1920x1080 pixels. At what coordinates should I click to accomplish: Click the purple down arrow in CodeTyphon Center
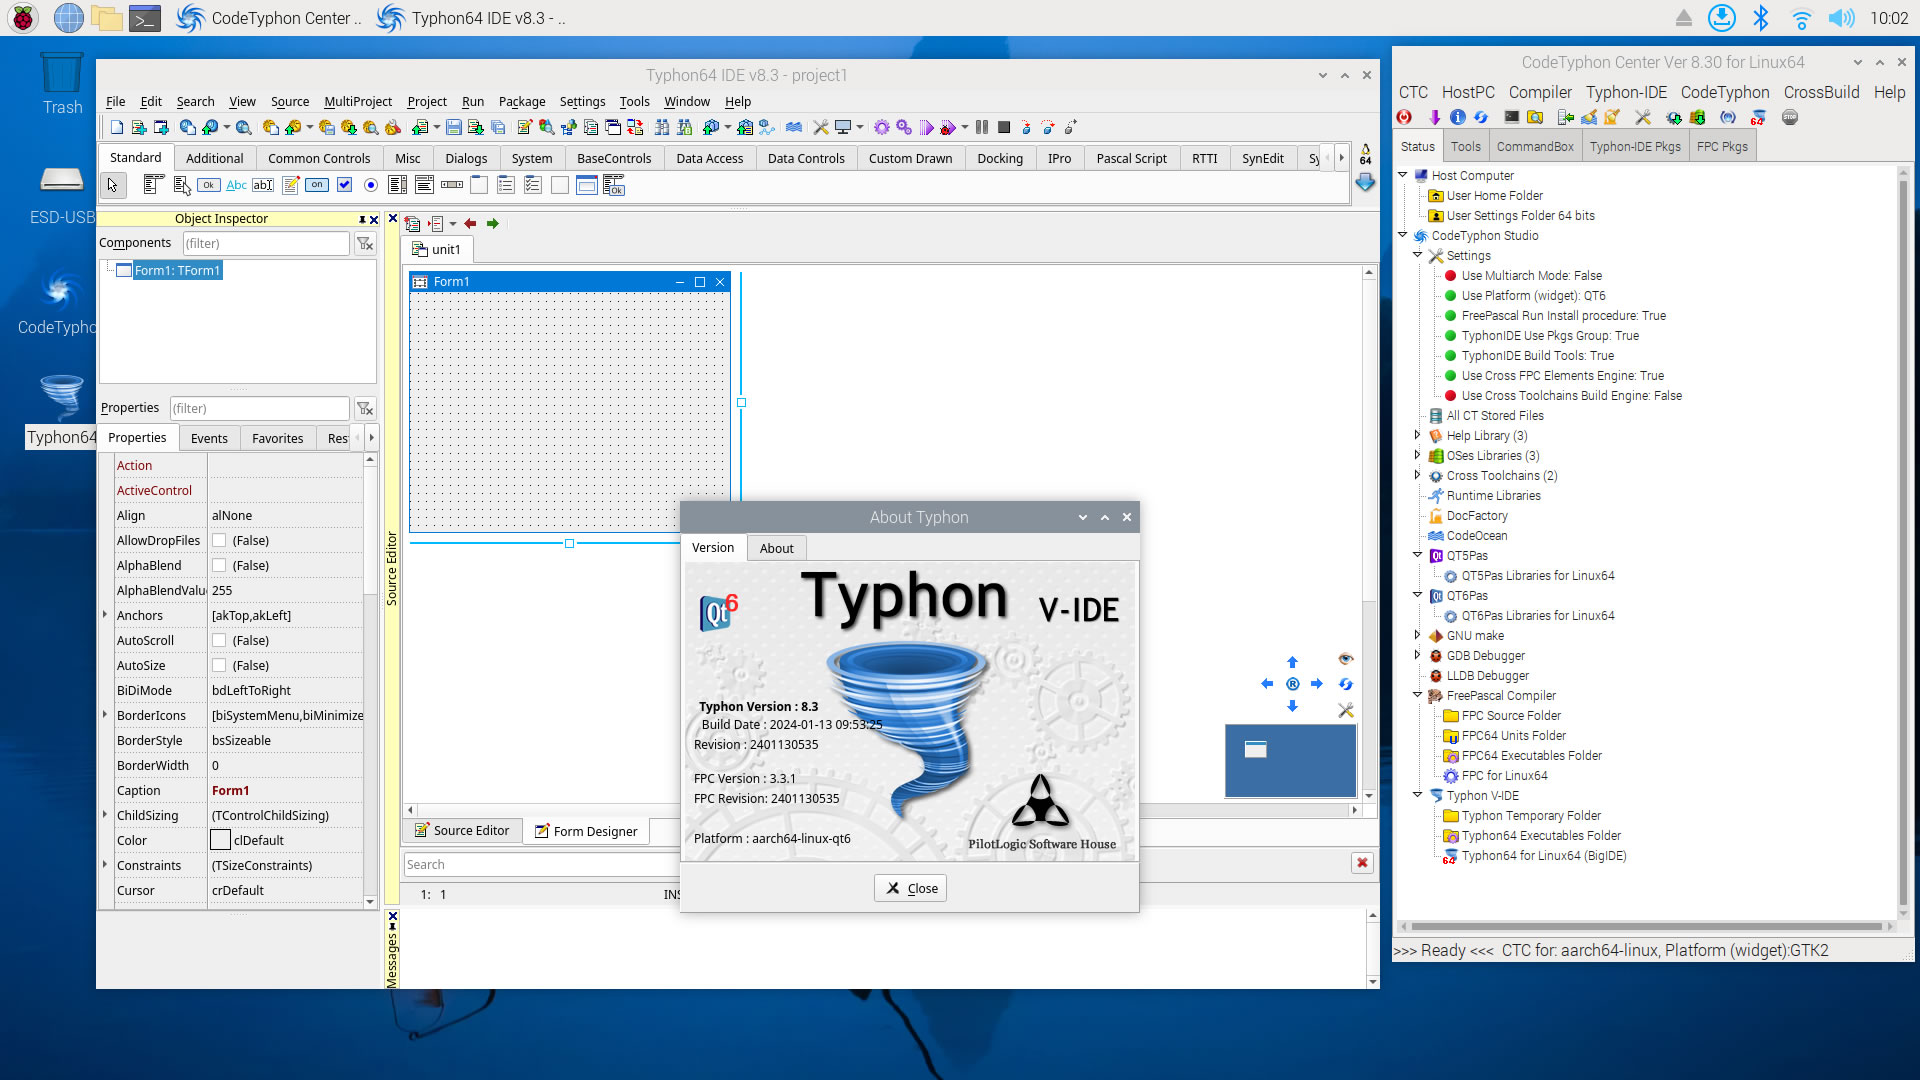1435,117
